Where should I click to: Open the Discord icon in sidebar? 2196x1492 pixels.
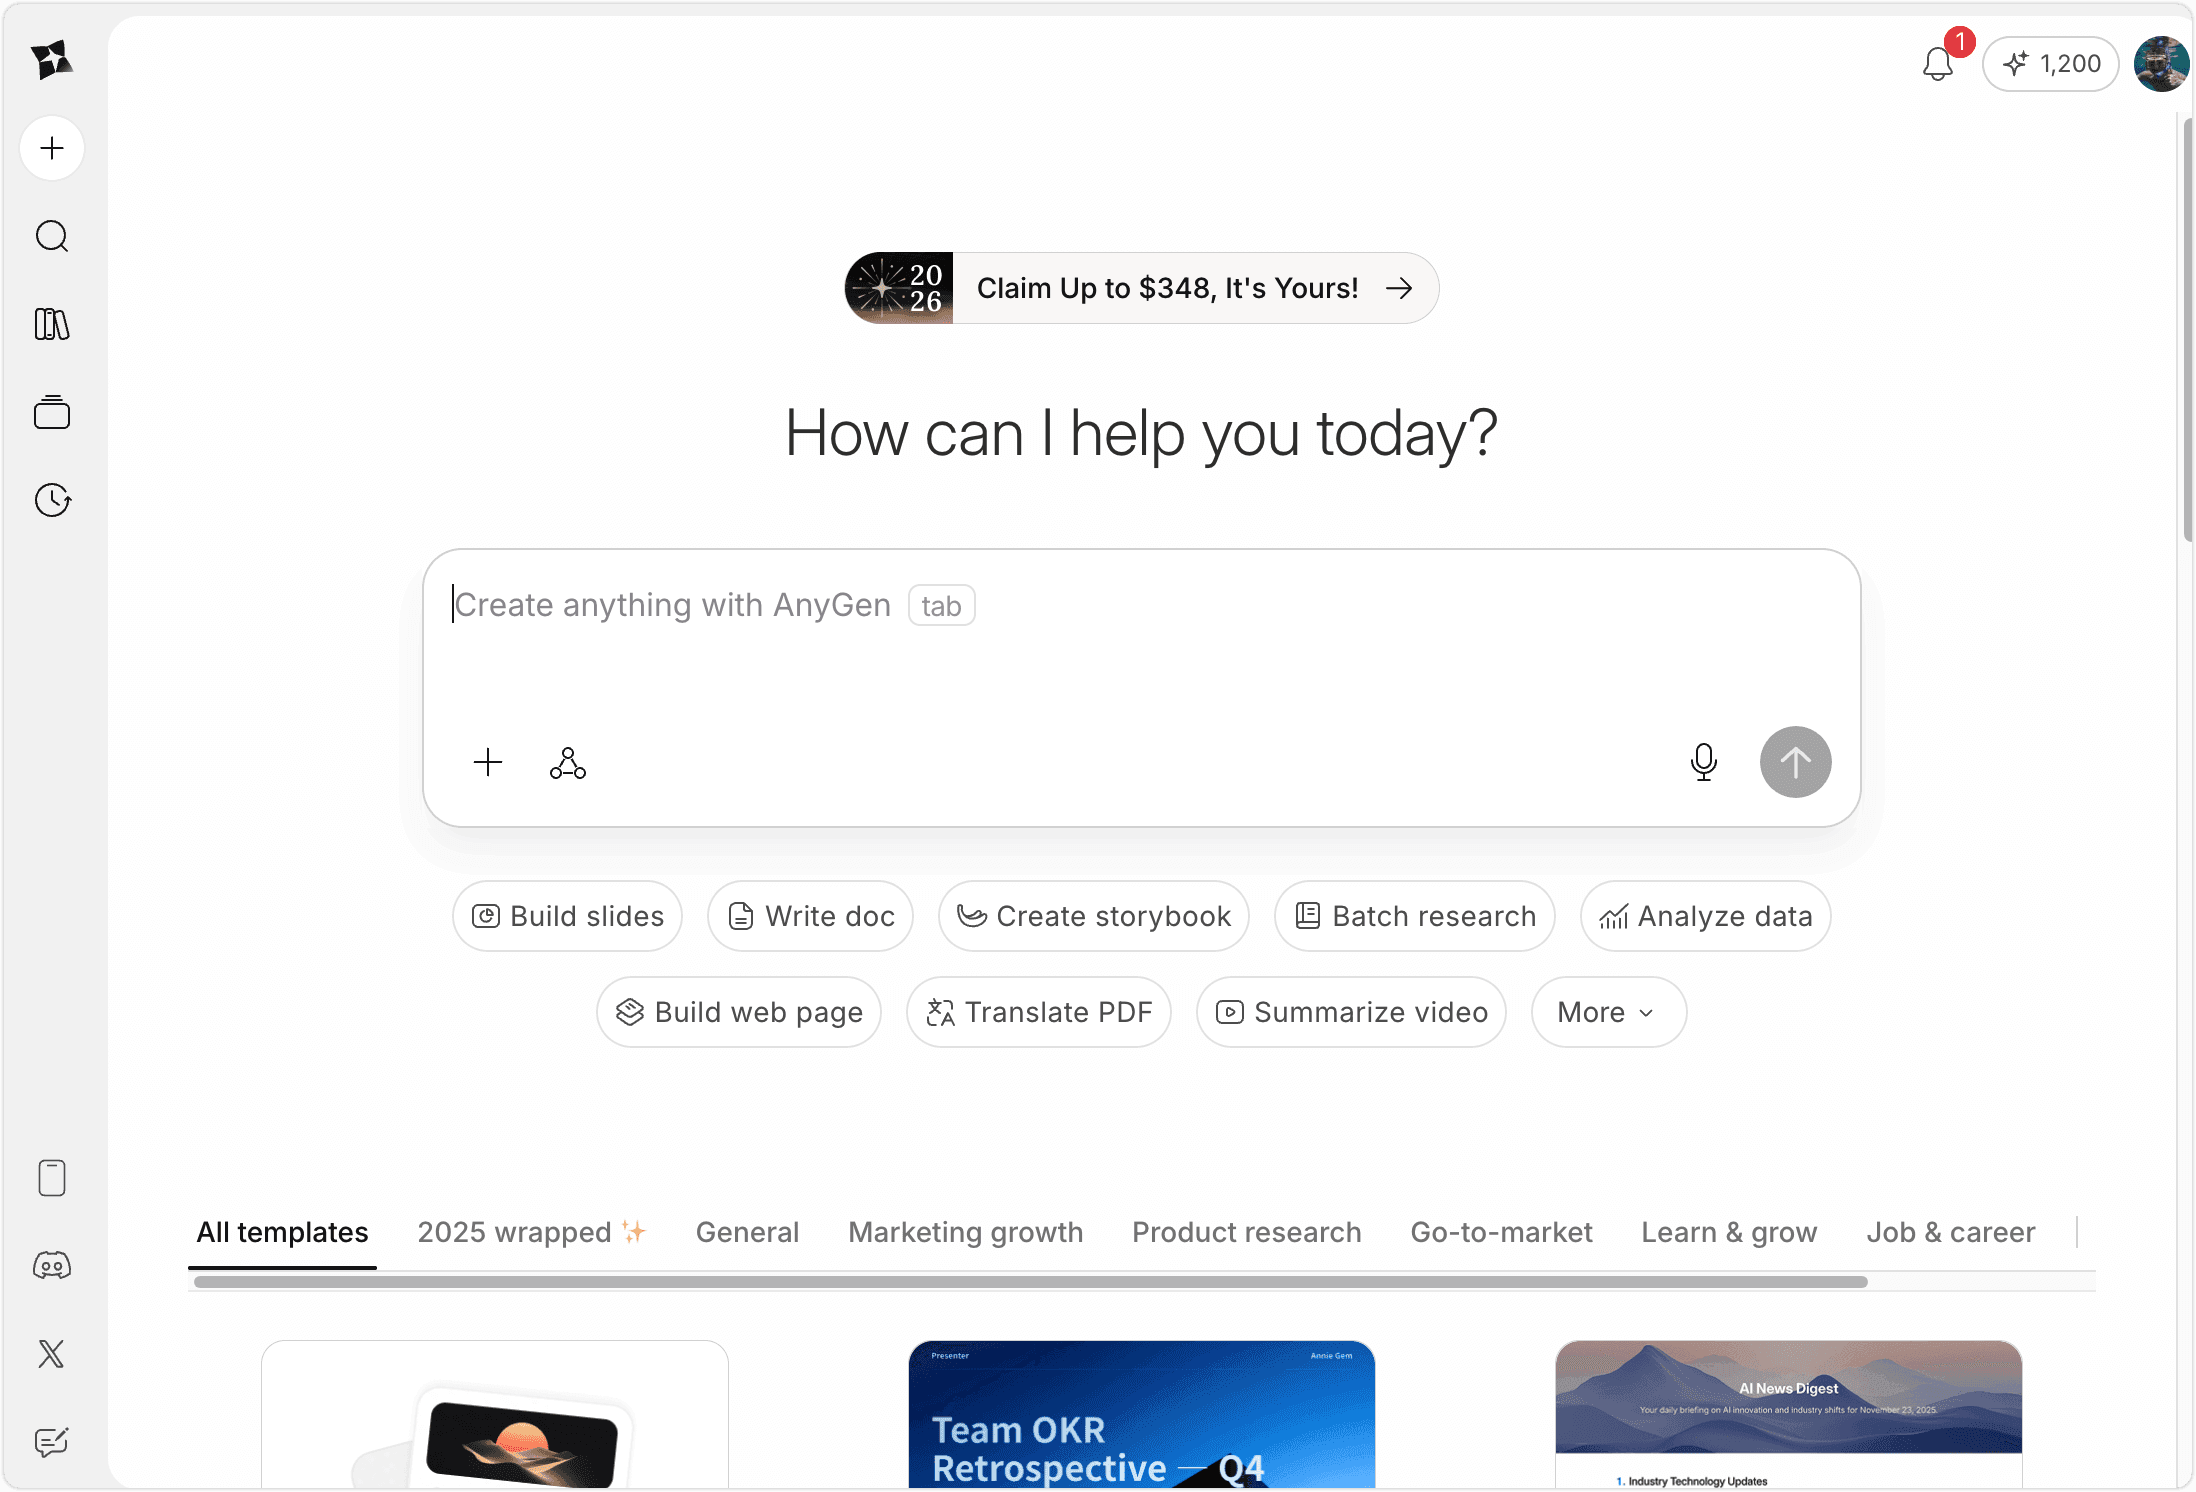(52, 1266)
